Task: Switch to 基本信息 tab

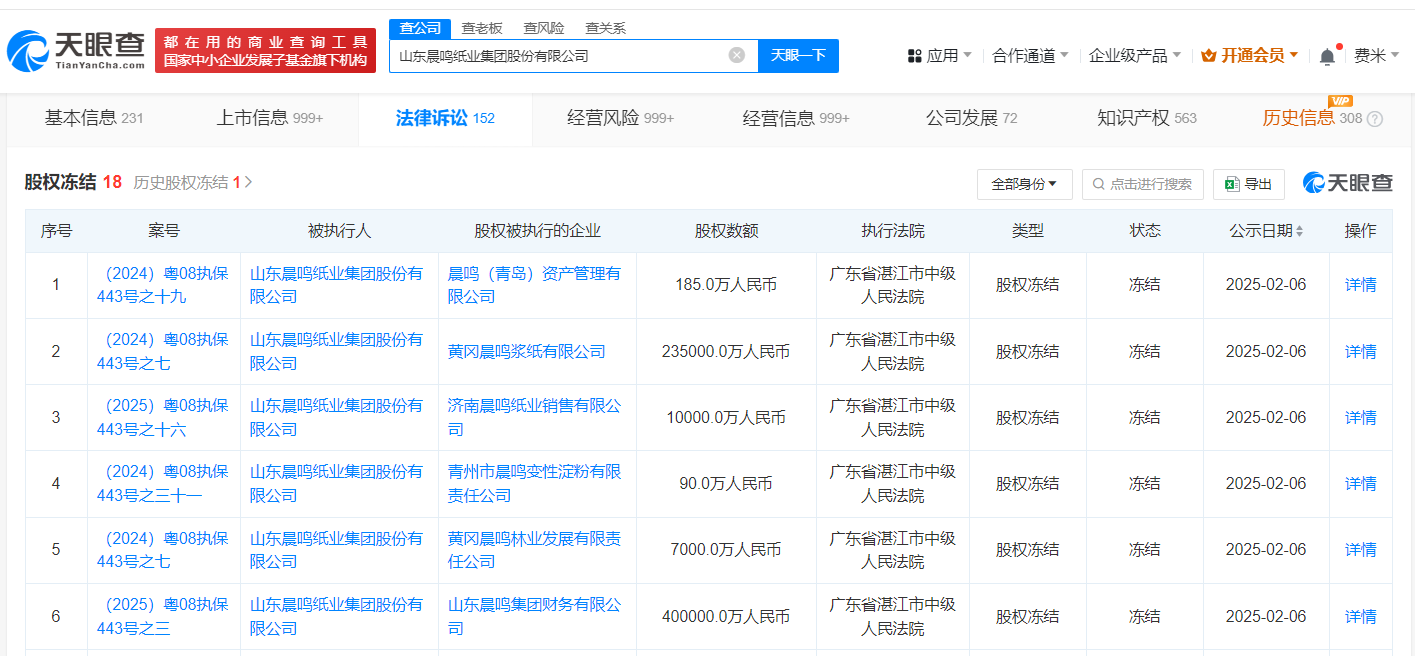Action: click(94, 118)
